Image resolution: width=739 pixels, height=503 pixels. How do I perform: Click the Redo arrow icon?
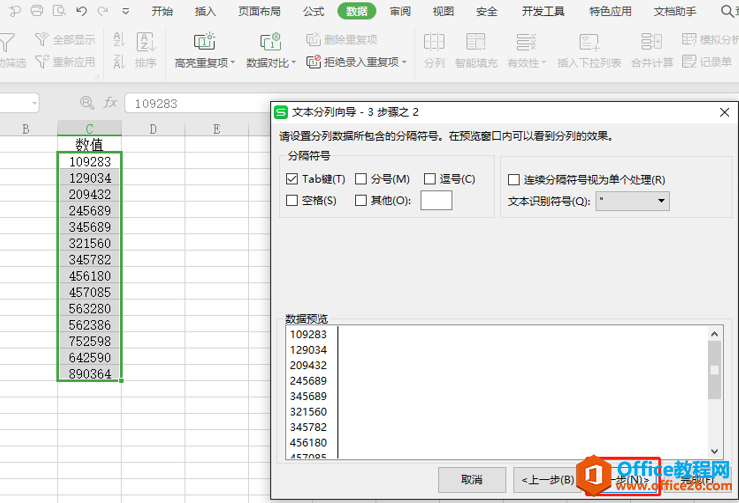click(x=103, y=10)
